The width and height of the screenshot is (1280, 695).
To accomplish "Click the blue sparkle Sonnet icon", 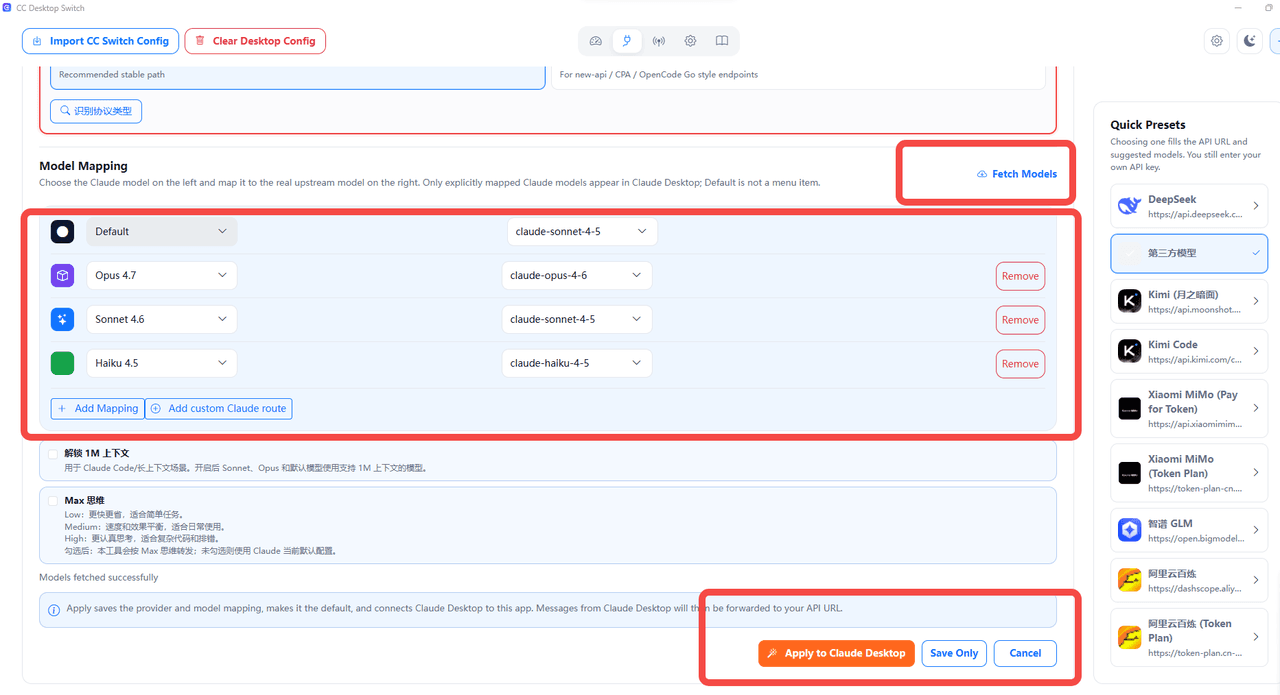I will pos(63,319).
